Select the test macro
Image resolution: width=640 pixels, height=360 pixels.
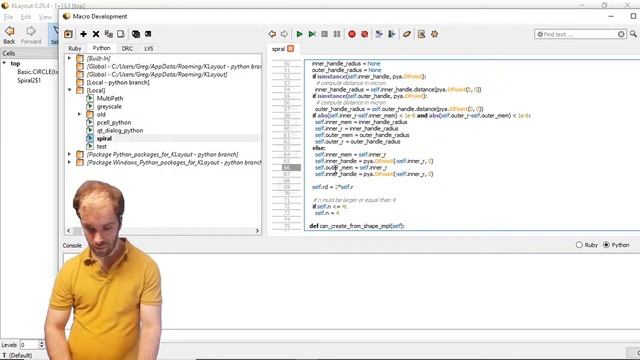click(x=102, y=147)
